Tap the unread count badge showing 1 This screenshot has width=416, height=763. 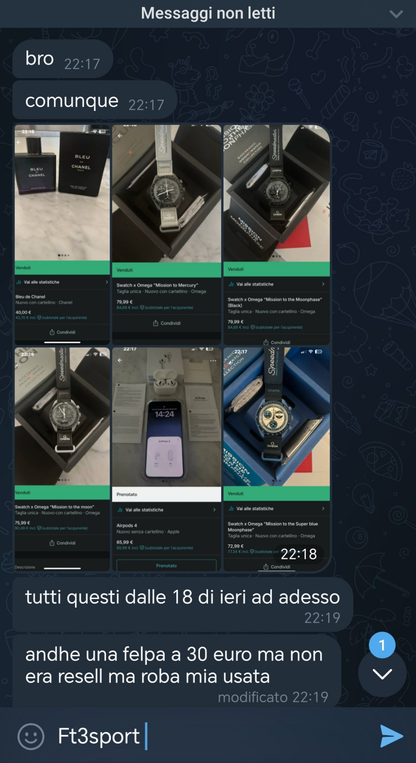[x=382, y=646]
